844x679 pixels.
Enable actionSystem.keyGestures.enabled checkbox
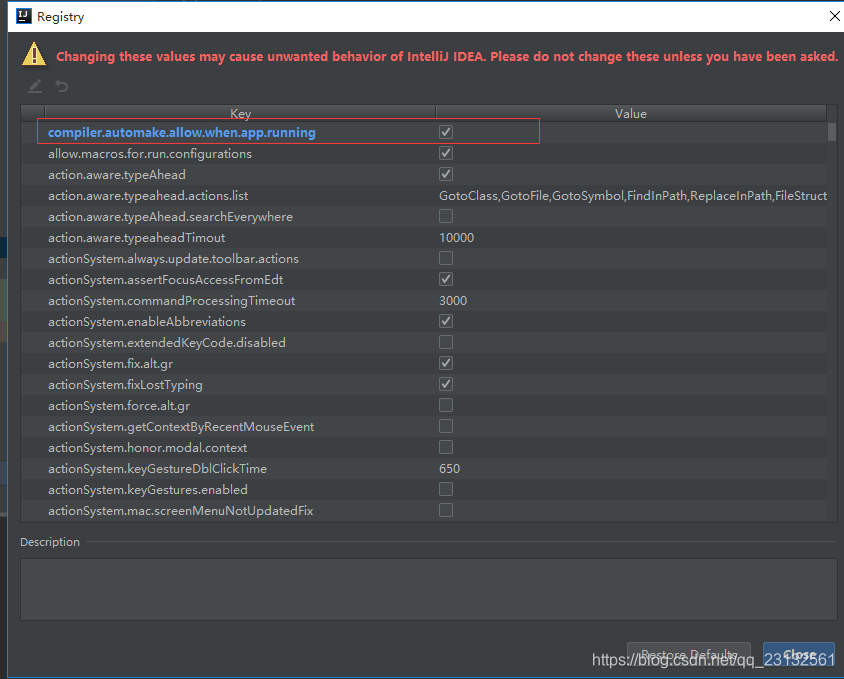(446, 489)
